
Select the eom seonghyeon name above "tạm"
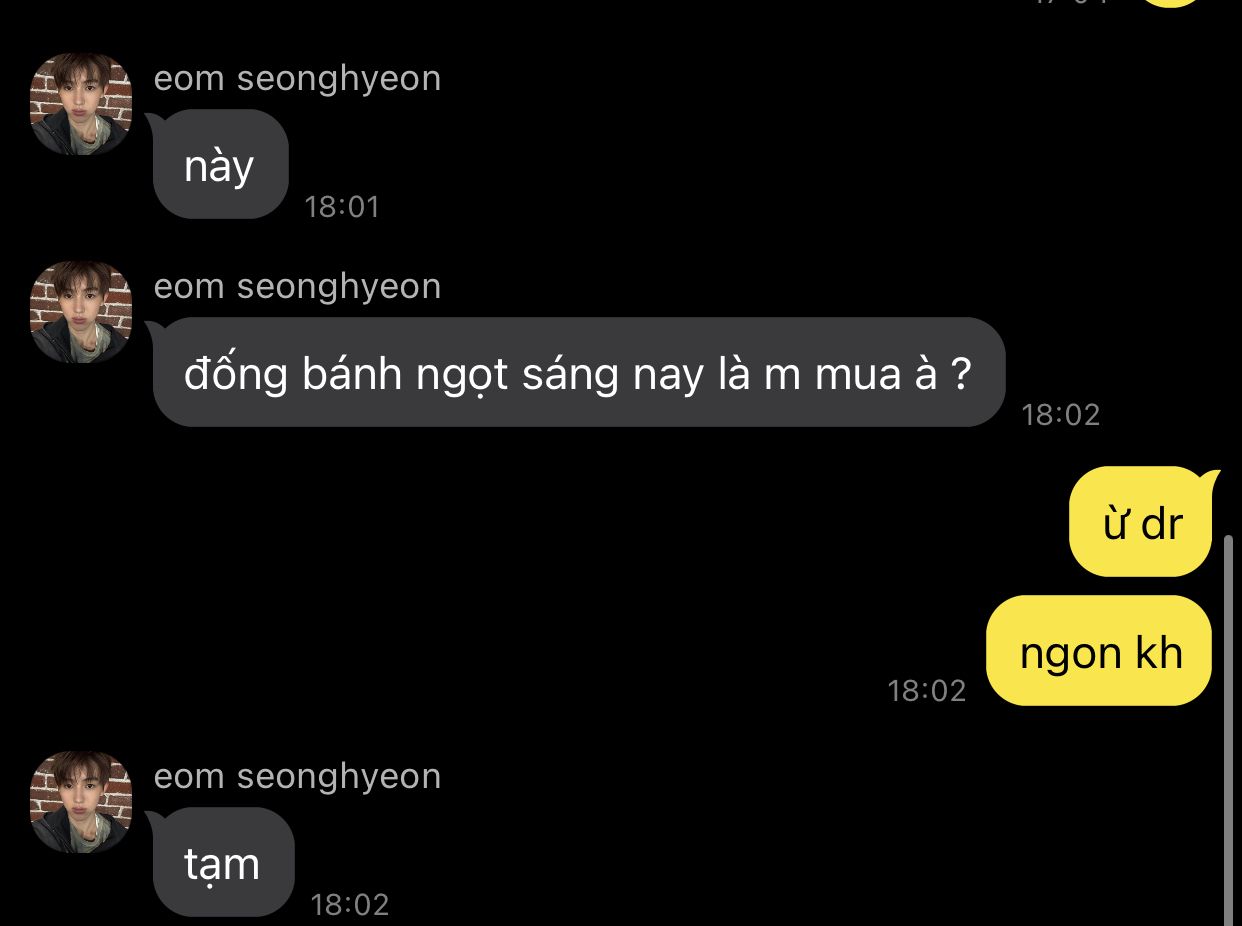click(x=297, y=776)
